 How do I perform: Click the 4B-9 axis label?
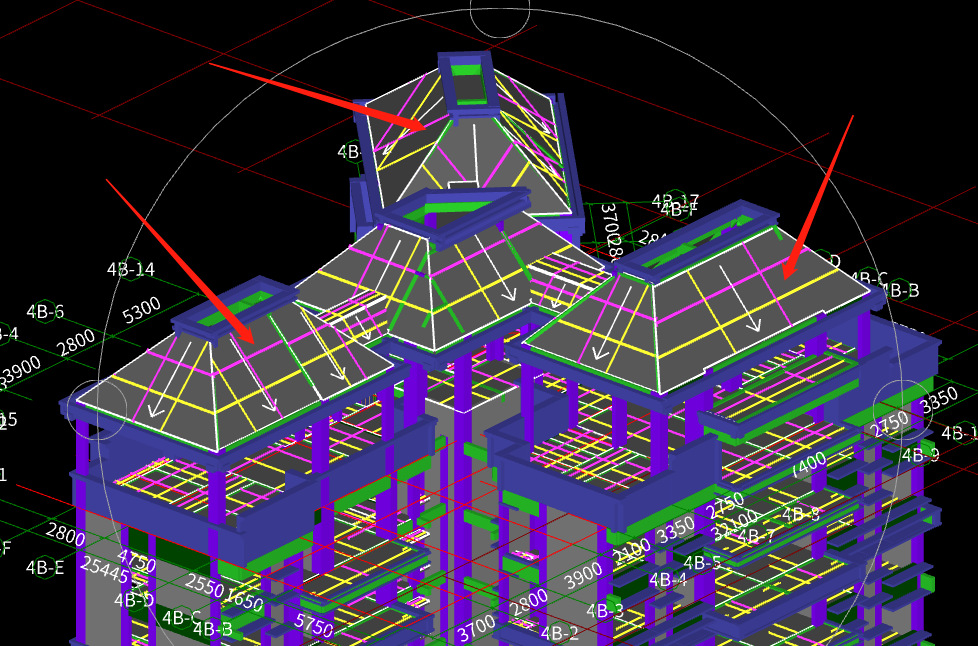coord(920,455)
